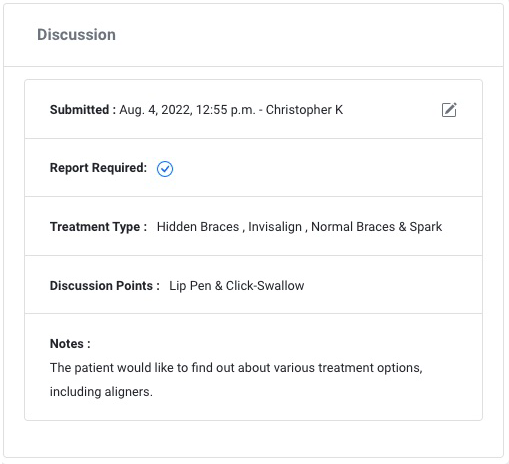The width and height of the screenshot is (509, 464).
Task: Click the first line of patient notes
Action: [236, 368]
